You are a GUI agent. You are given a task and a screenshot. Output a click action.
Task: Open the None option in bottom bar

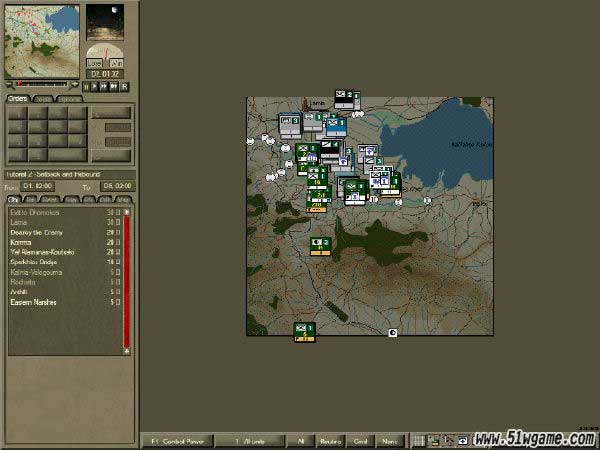click(x=390, y=441)
